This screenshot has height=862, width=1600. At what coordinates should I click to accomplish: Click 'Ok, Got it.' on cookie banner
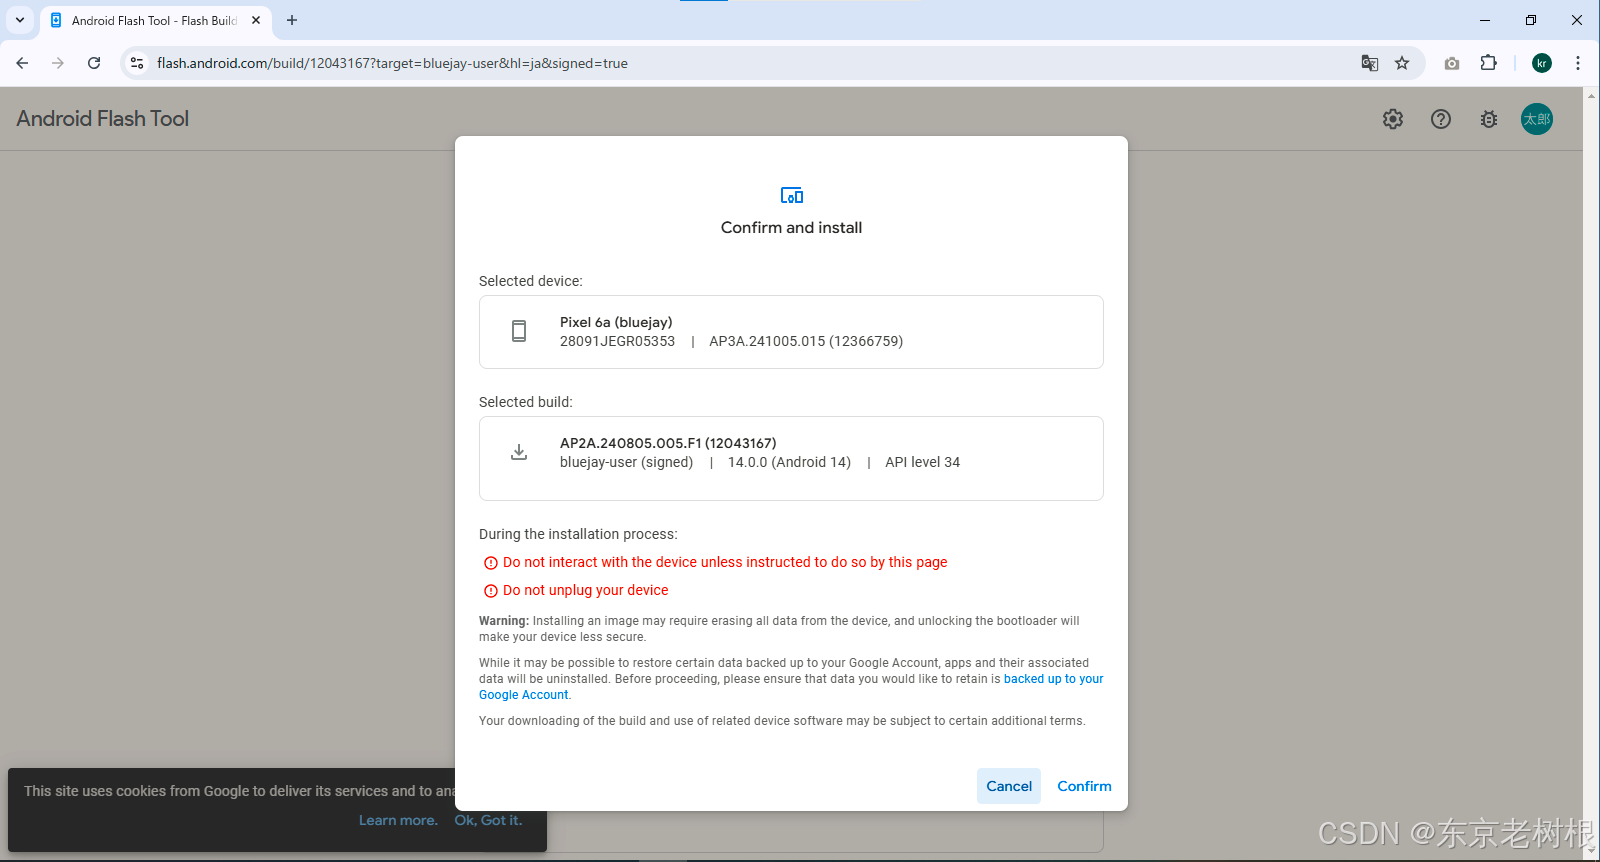488,820
